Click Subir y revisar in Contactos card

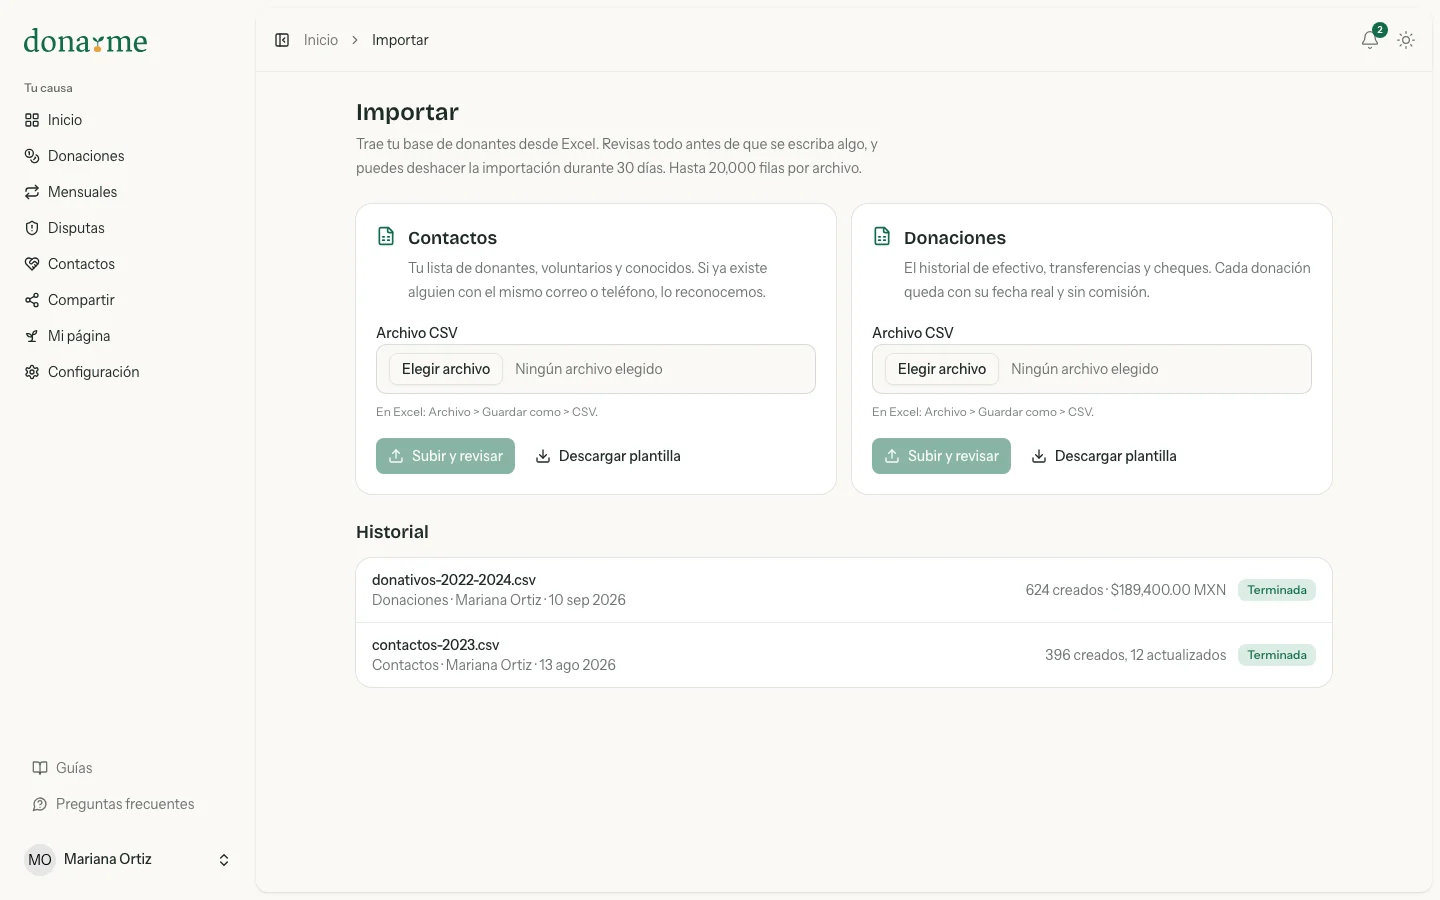tap(445, 456)
